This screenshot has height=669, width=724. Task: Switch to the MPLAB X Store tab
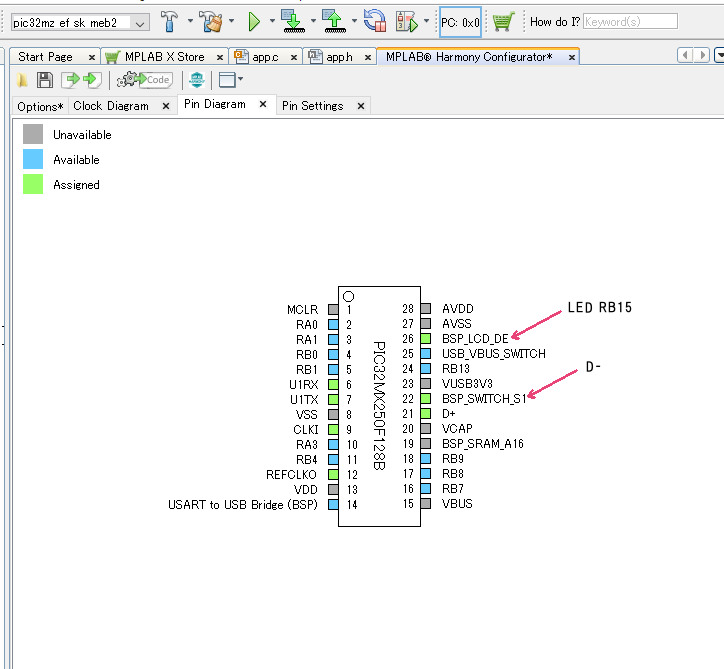point(164,57)
